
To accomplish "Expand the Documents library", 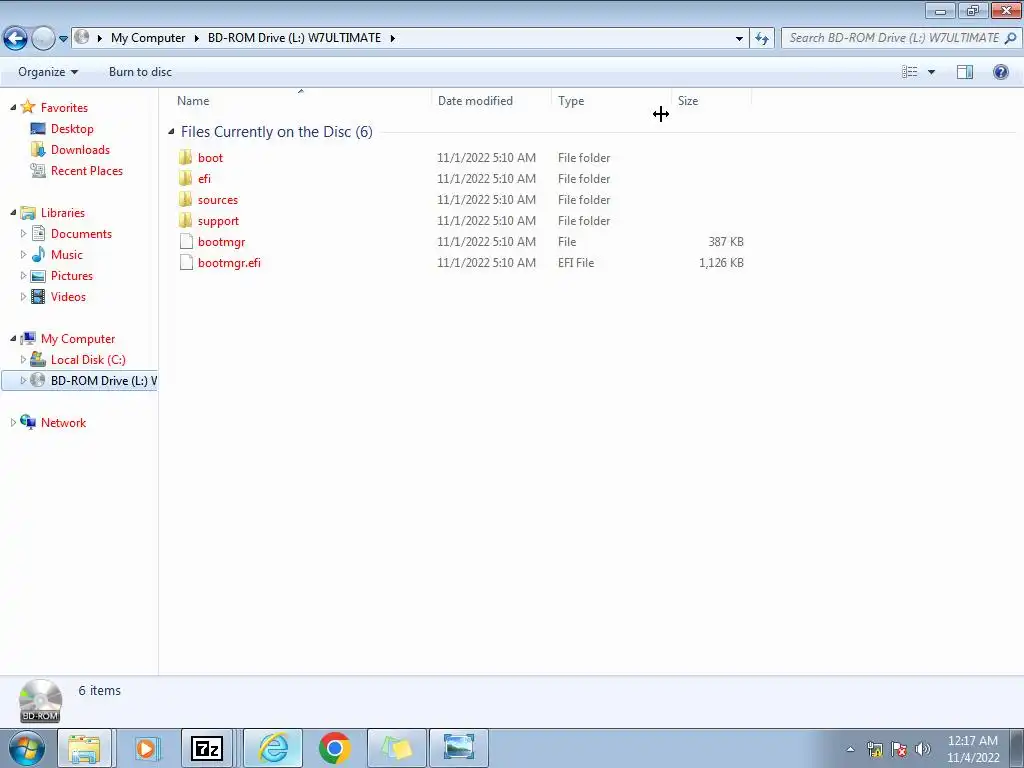I will pos(24,233).
